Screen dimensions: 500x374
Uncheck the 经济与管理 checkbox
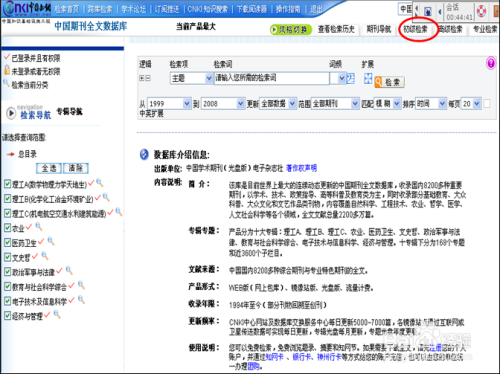[x=7, y=315]
